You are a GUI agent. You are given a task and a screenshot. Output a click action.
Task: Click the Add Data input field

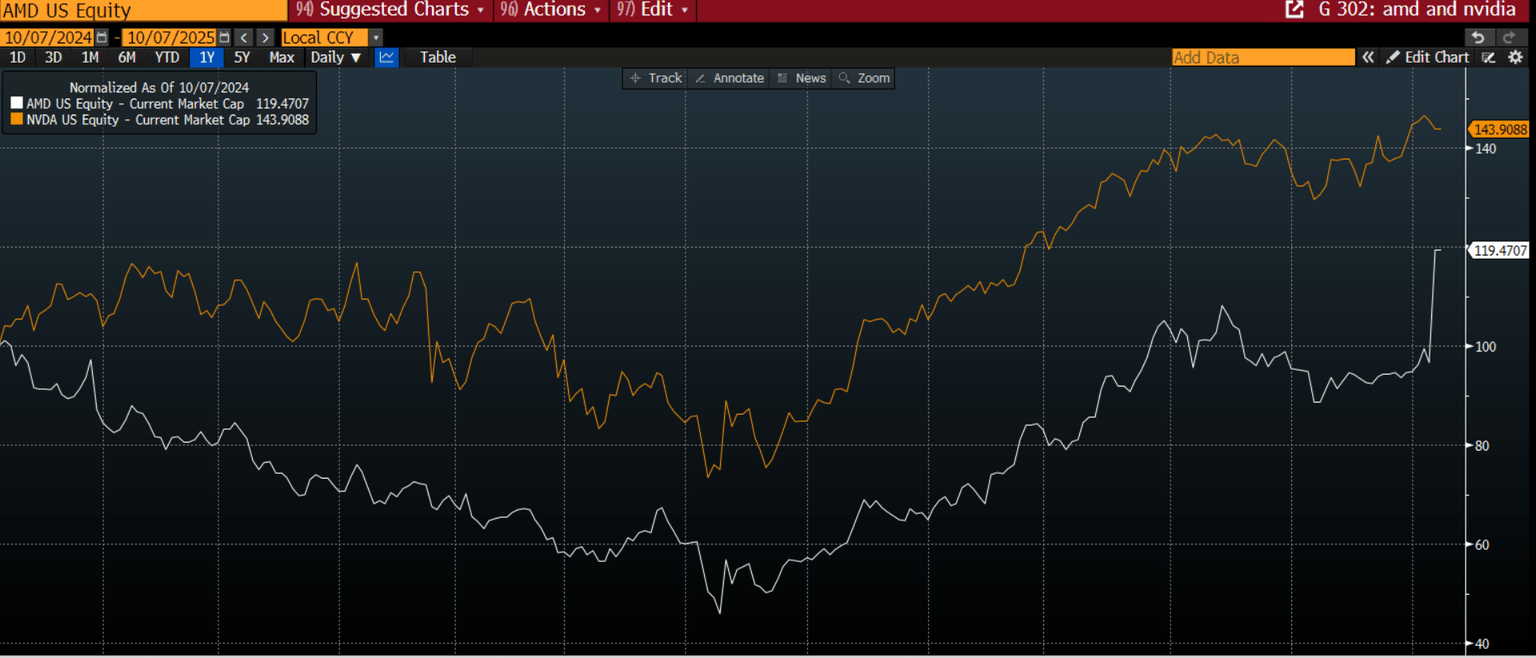coord(1263,57)
